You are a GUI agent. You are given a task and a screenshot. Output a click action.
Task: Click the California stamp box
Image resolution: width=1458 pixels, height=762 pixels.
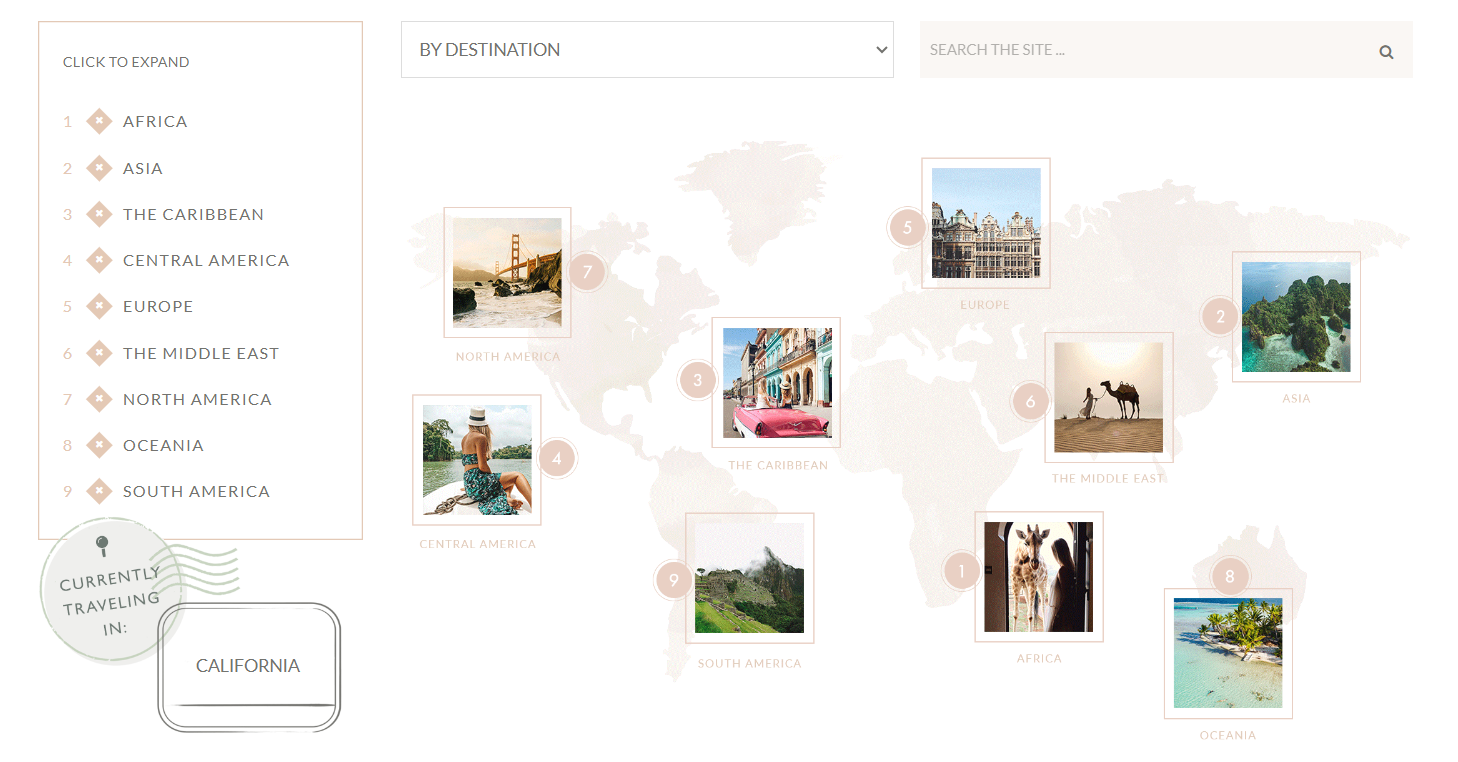249,666
